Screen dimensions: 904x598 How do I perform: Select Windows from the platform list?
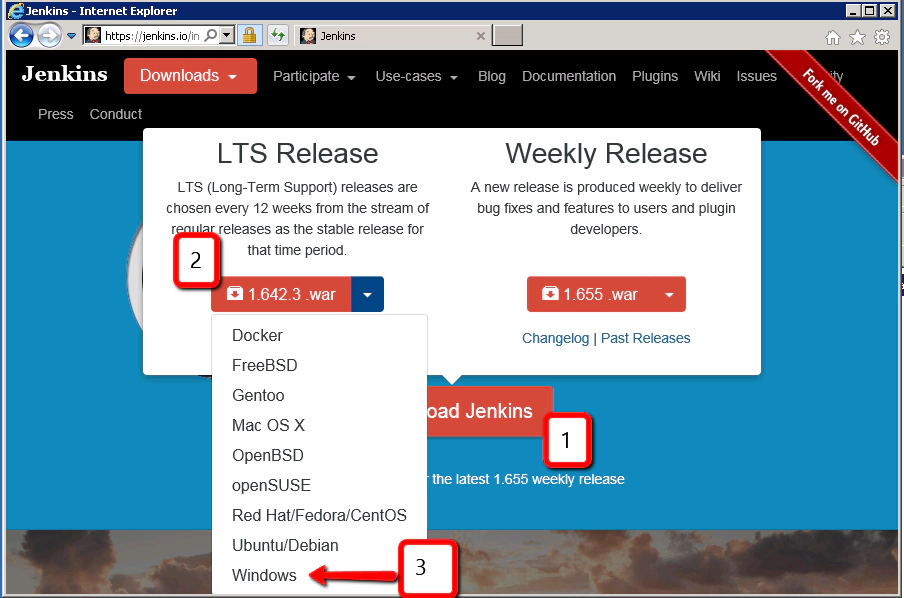(264, 575)
